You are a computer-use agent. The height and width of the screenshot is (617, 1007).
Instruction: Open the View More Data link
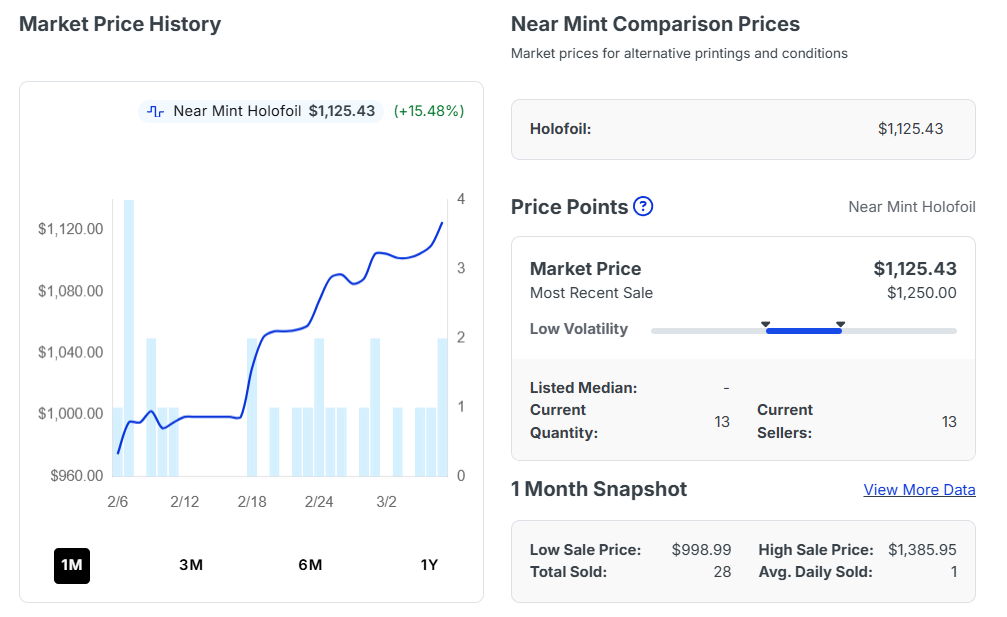click(x=919, y=490)
